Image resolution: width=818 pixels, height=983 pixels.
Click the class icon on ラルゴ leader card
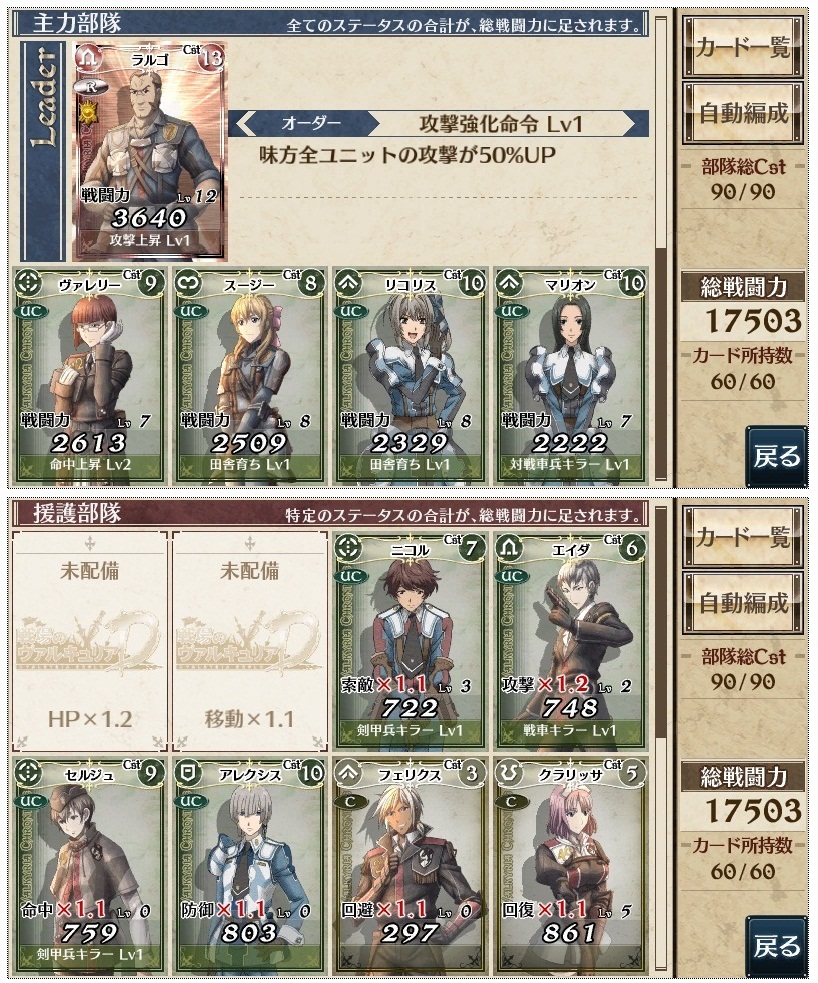pos(88,58)
